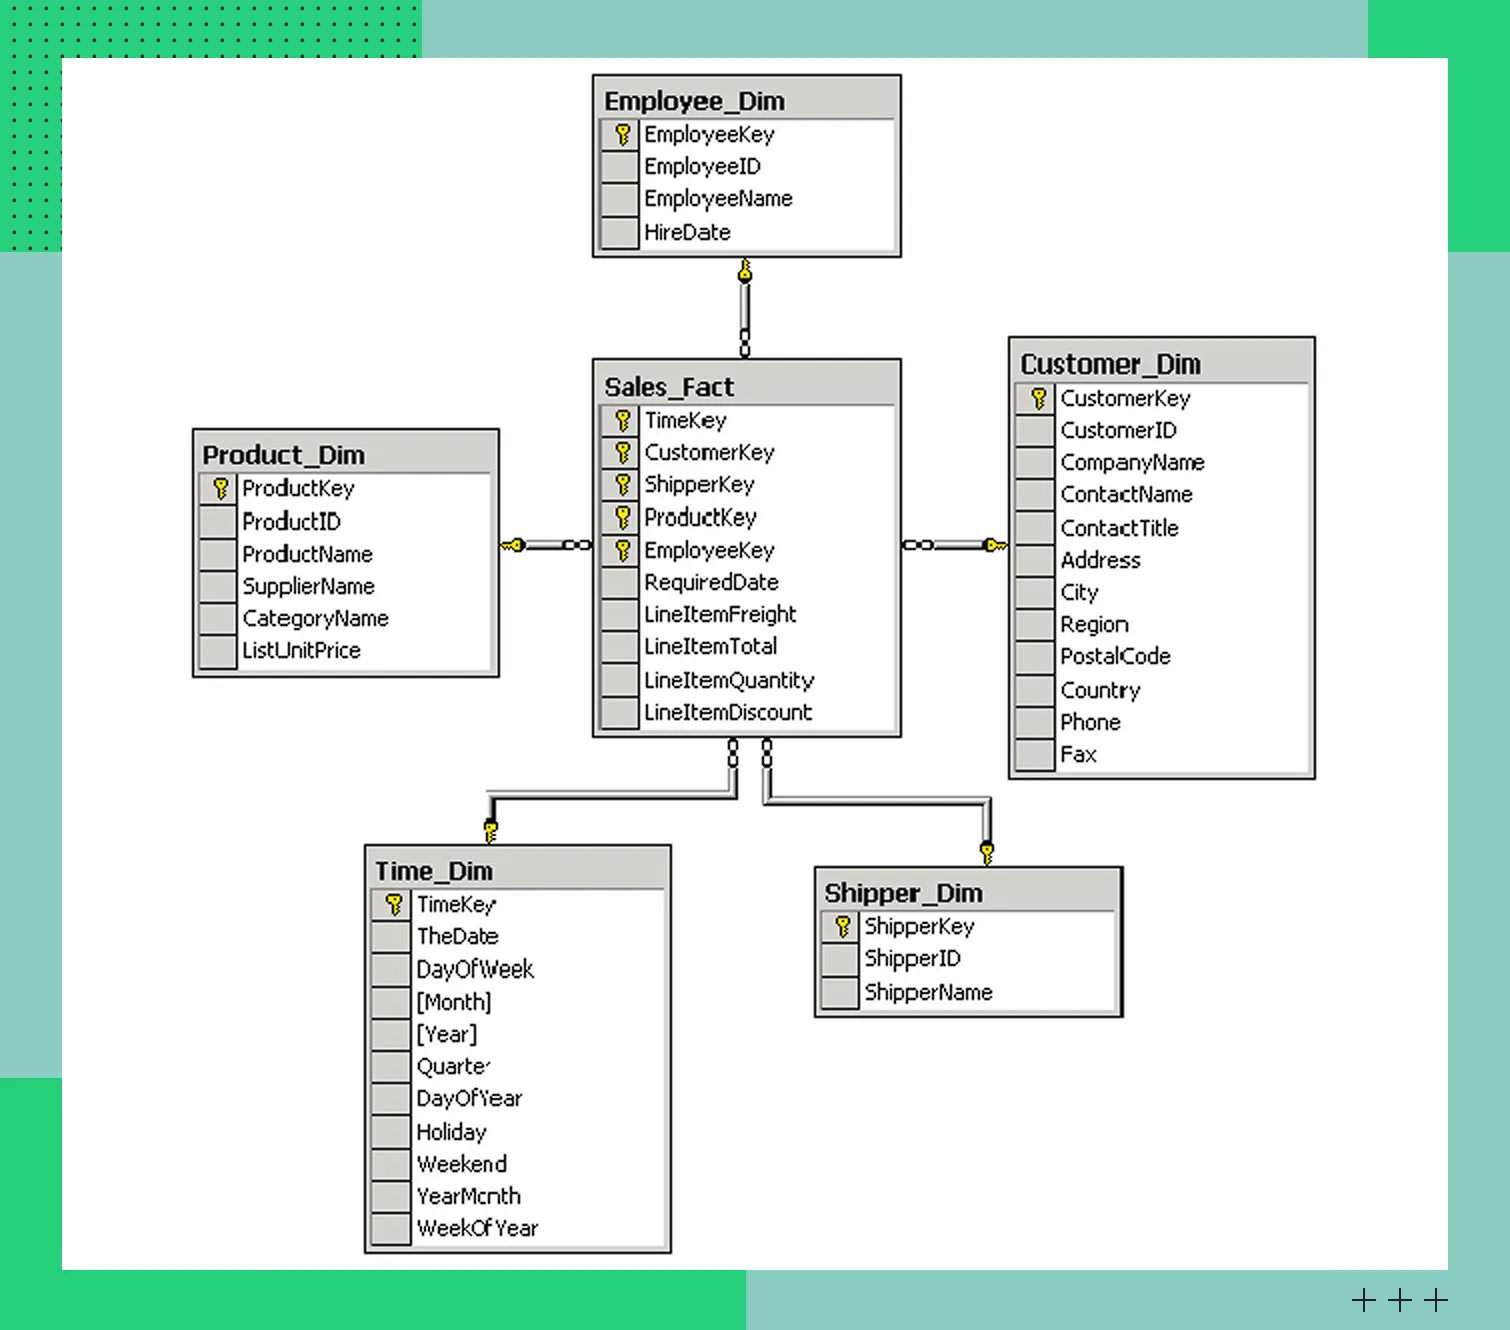This screenshot has width=1510, height=1330.
Task: Click the key icon beside CustomerKey in Customer_Dim
Action: 1038,399
